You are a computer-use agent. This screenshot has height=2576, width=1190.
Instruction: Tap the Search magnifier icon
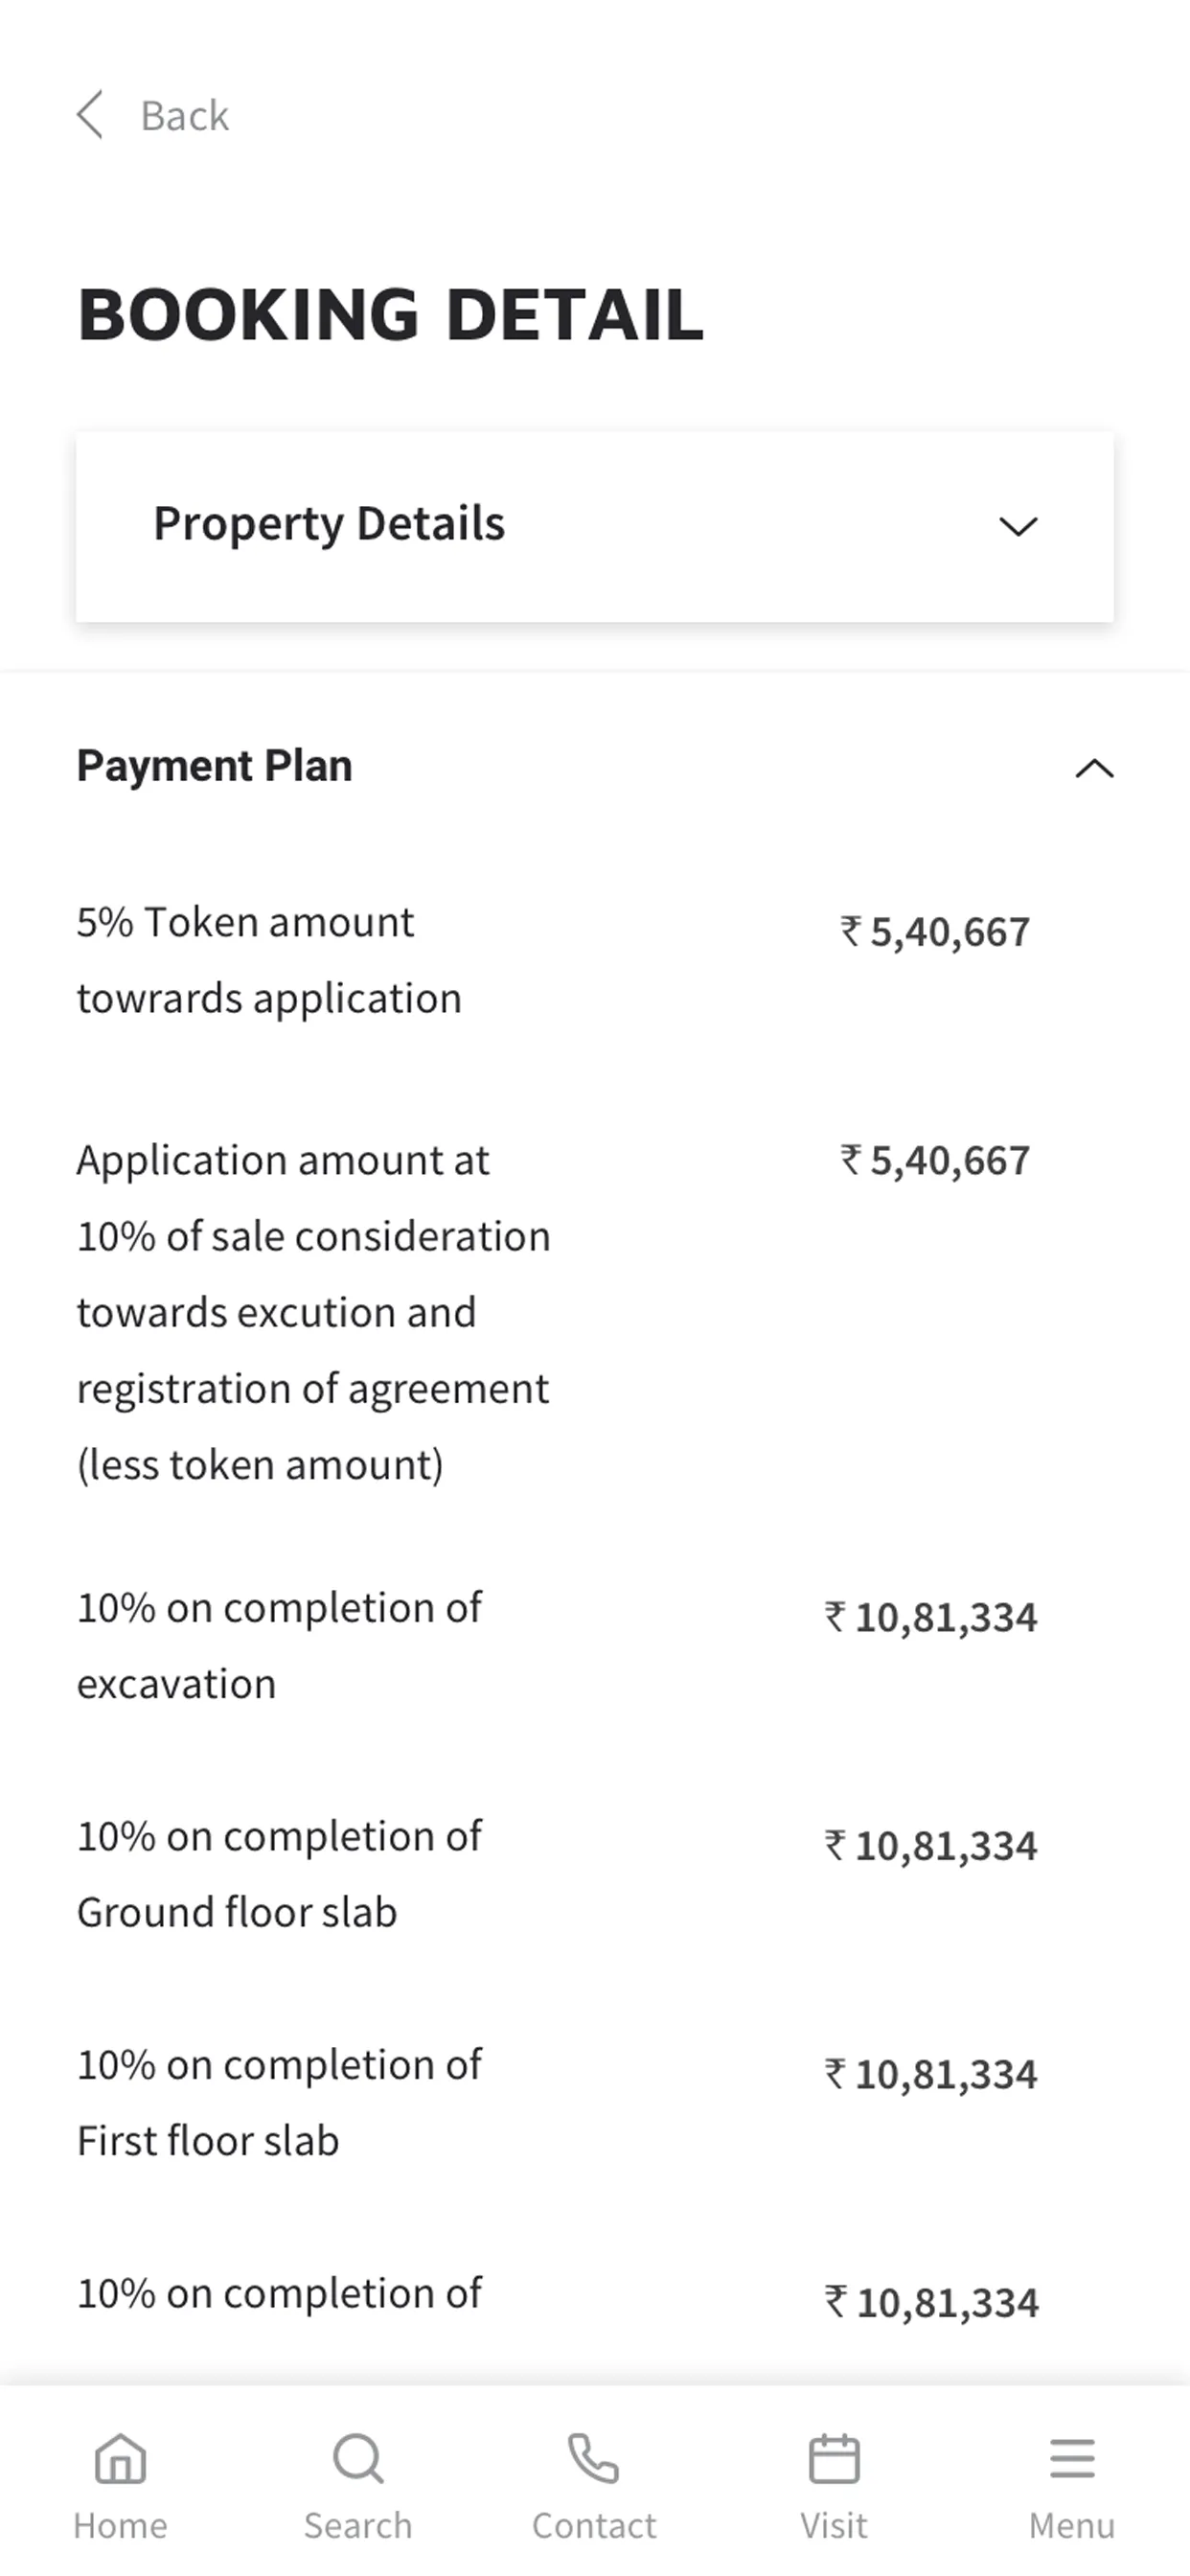click(x=358, y=2458)
